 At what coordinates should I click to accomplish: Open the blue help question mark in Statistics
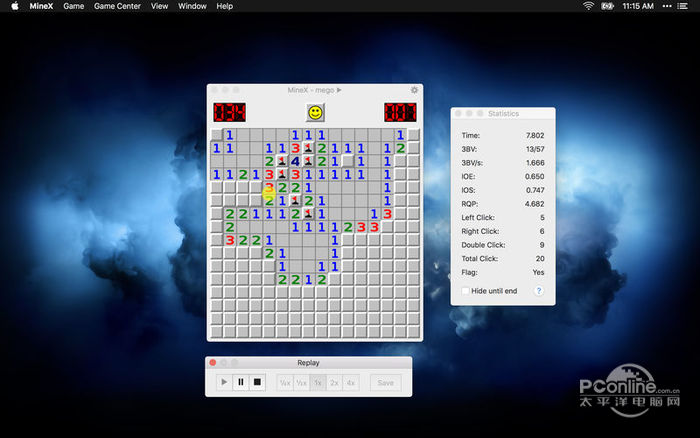[539, 291]
